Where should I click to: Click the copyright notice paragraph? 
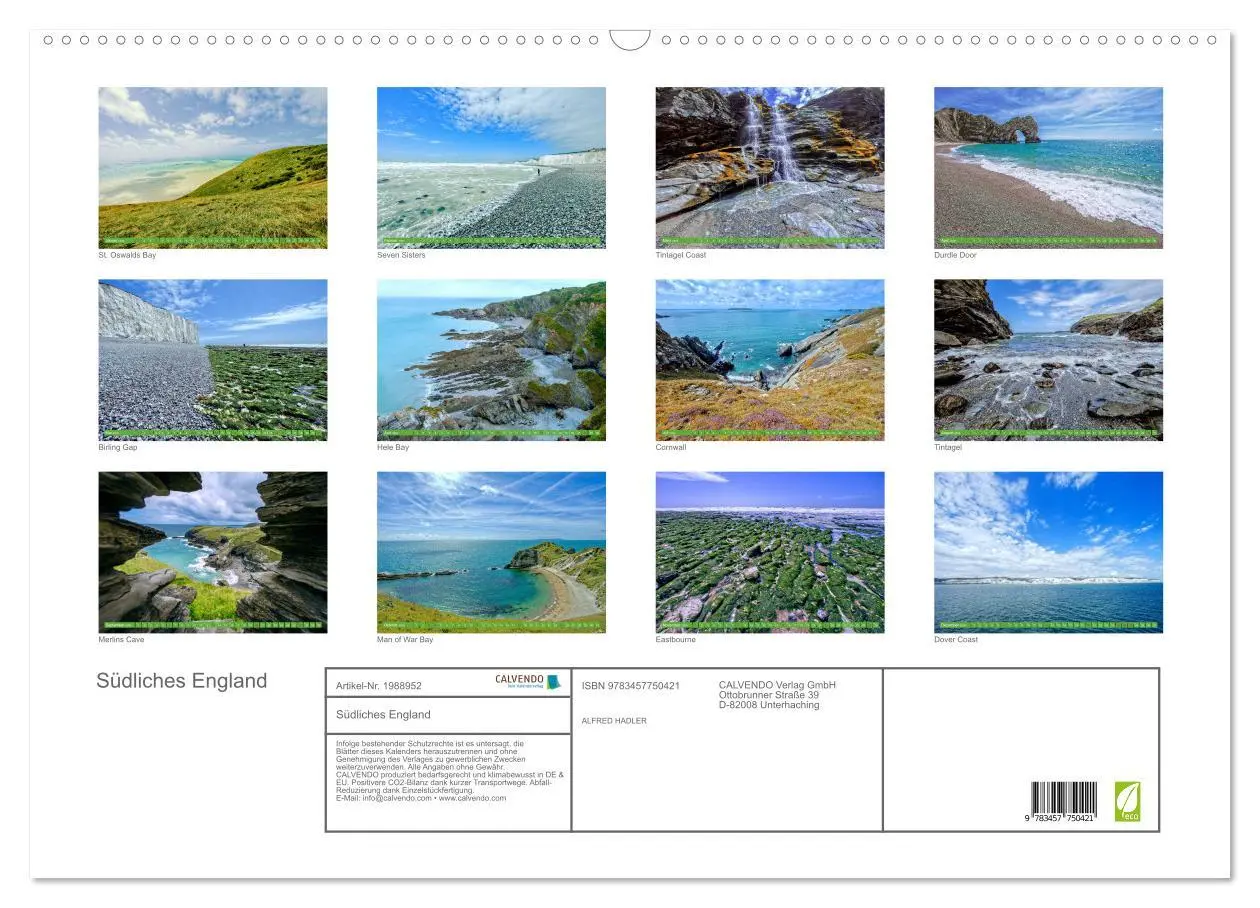(450, 771)
